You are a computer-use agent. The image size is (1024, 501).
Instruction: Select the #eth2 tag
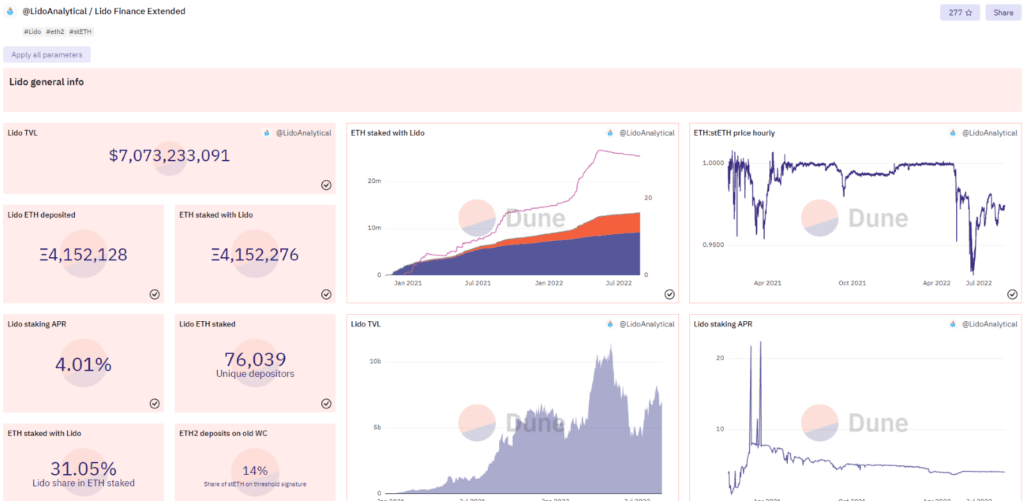coord(55,31)
